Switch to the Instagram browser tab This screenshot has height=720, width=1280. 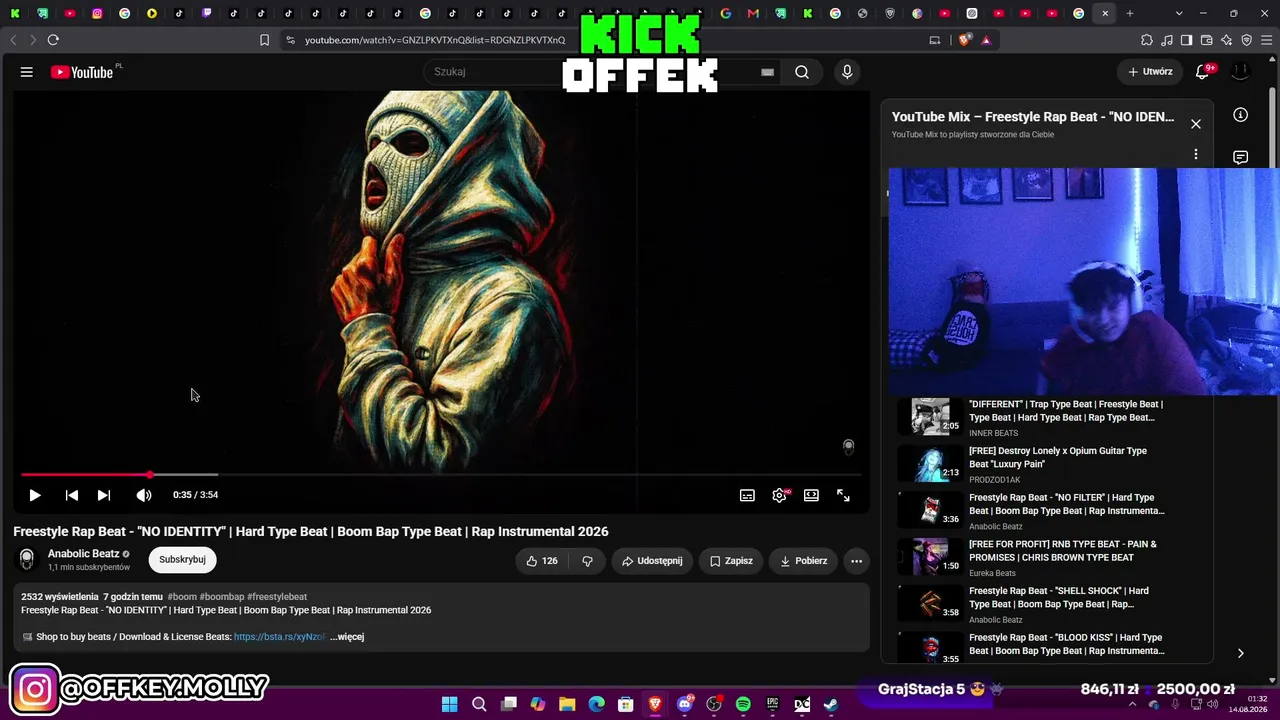pos(97,13)
